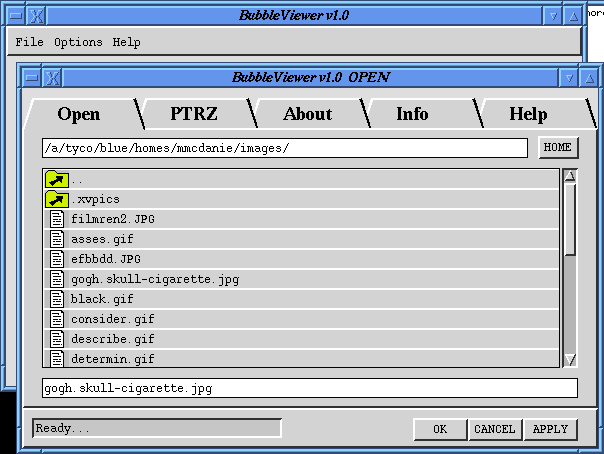Viewport: 604px width, 454px height.
Task: Click the directory path input field
Action: 284,148
